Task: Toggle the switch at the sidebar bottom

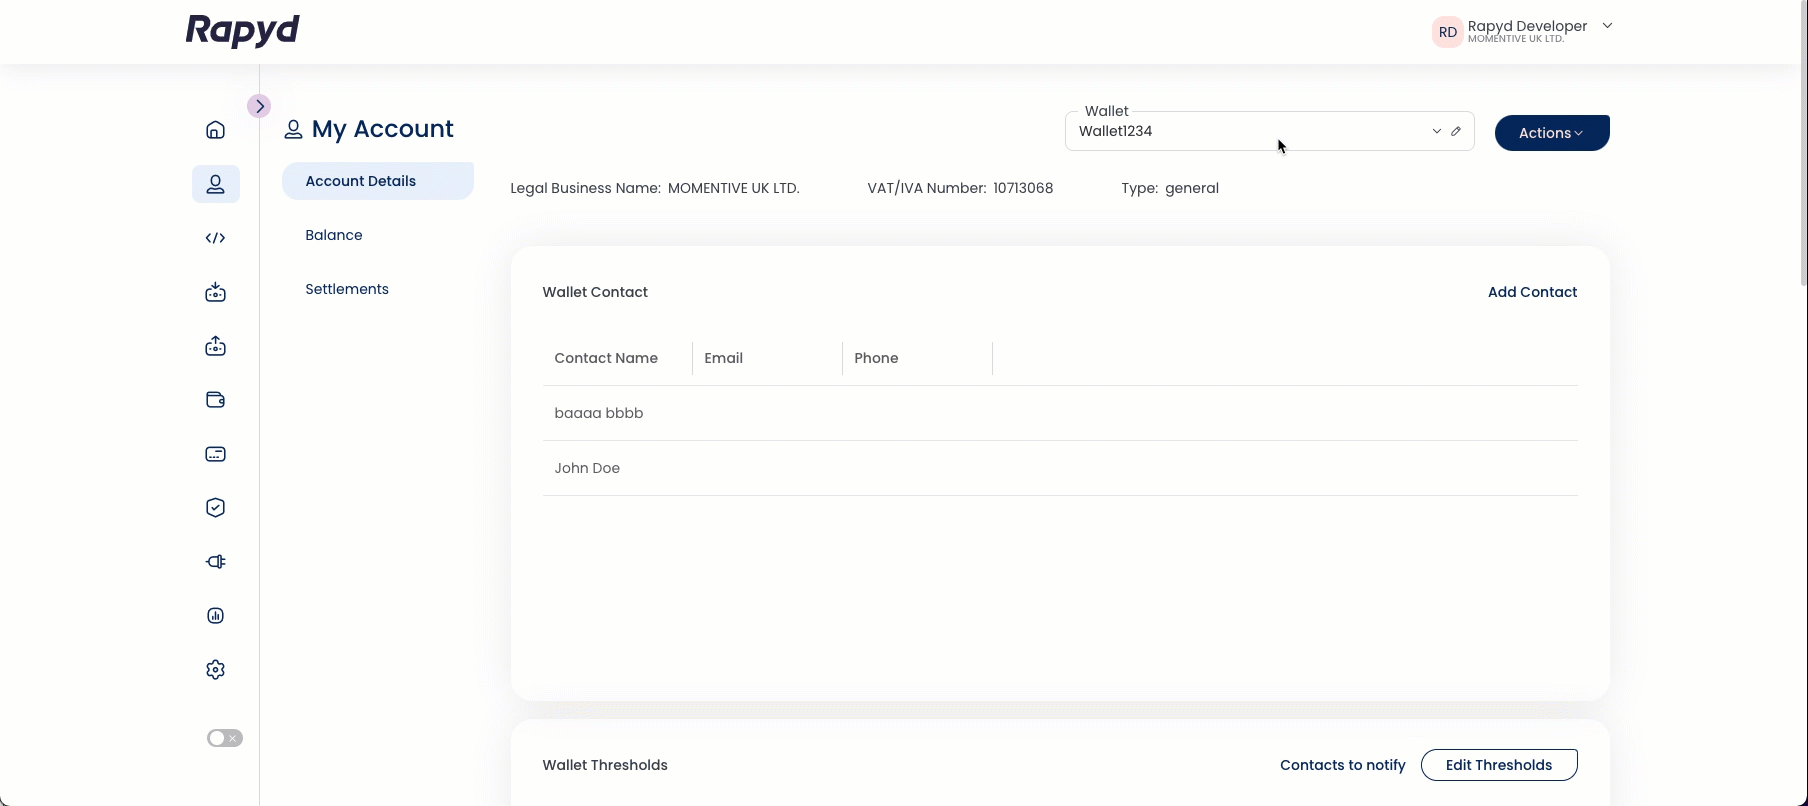Action: pos(224,738)
